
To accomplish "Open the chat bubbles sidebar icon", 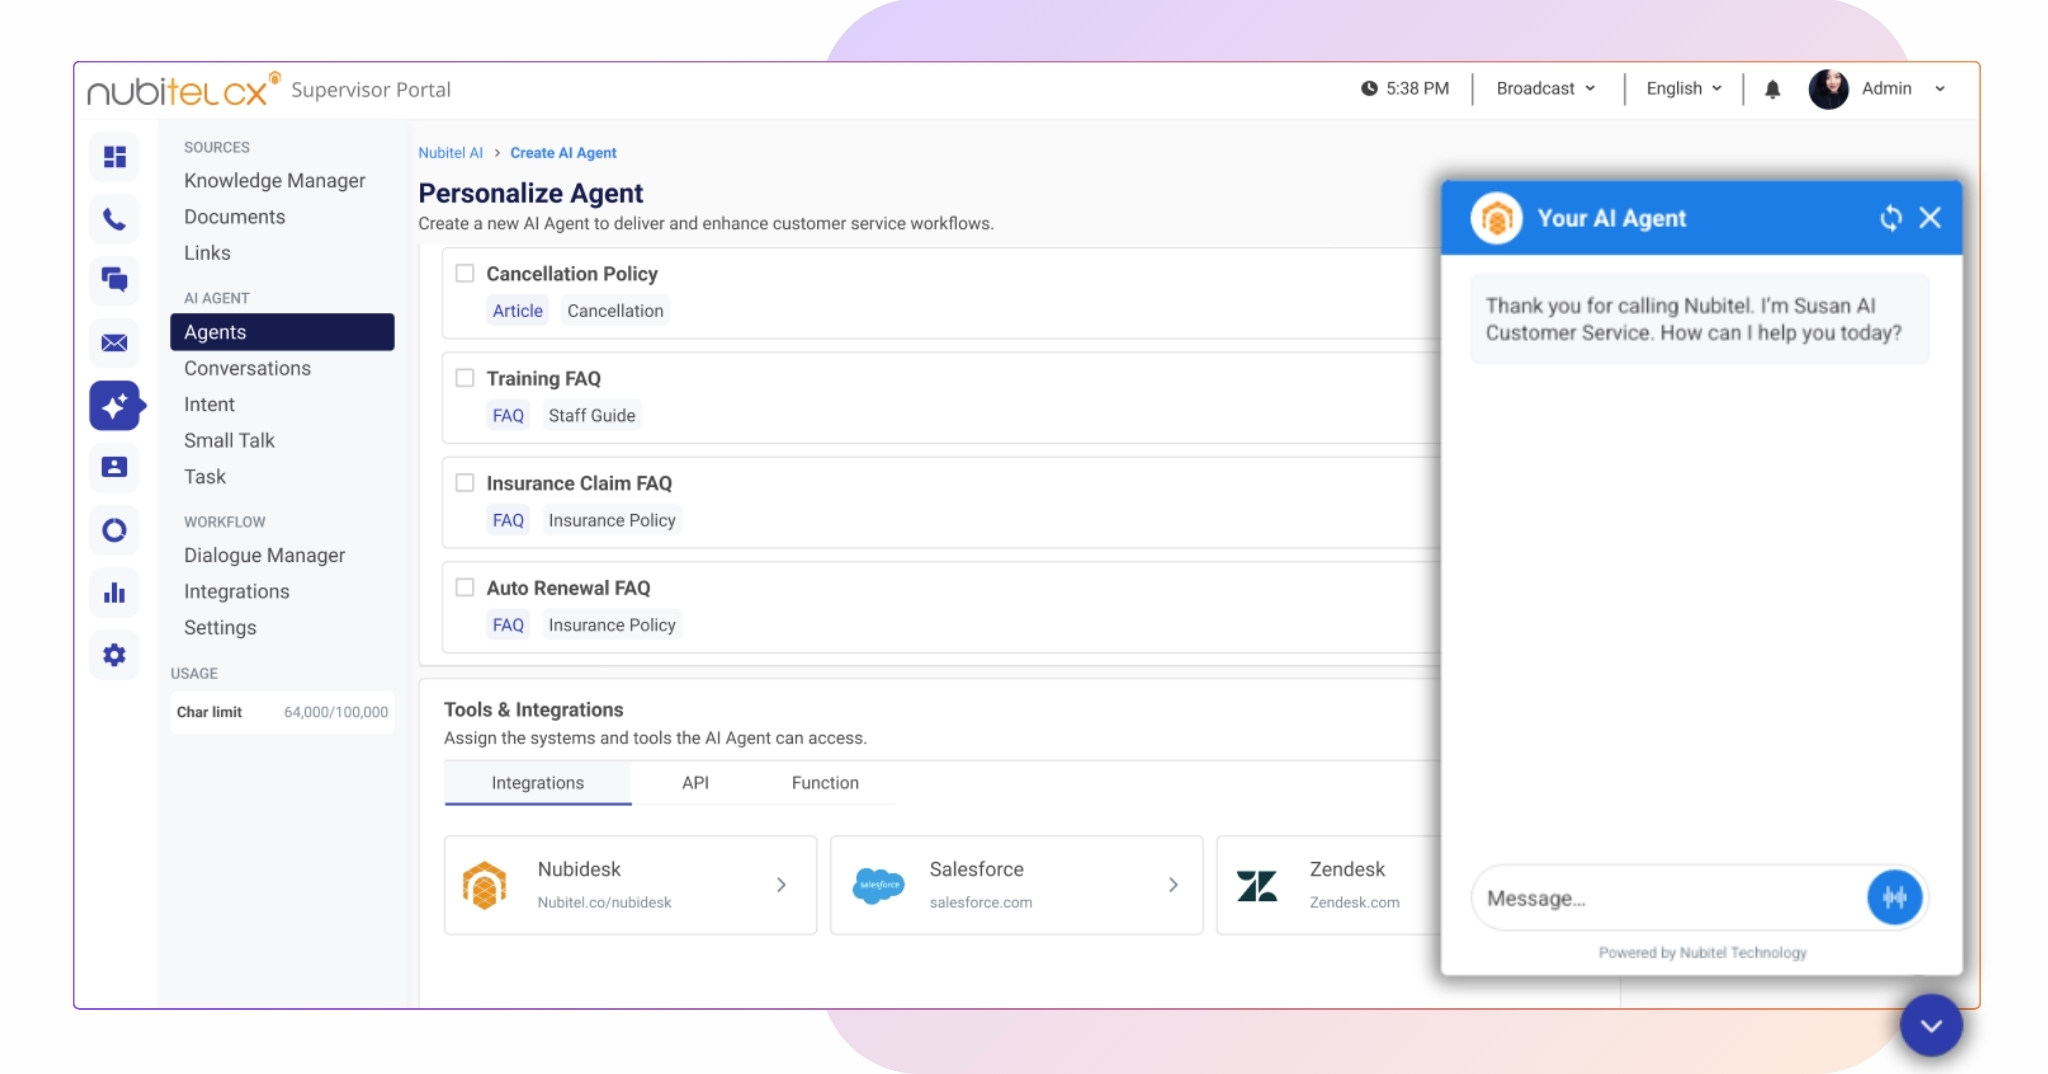I will coord(115,280).
